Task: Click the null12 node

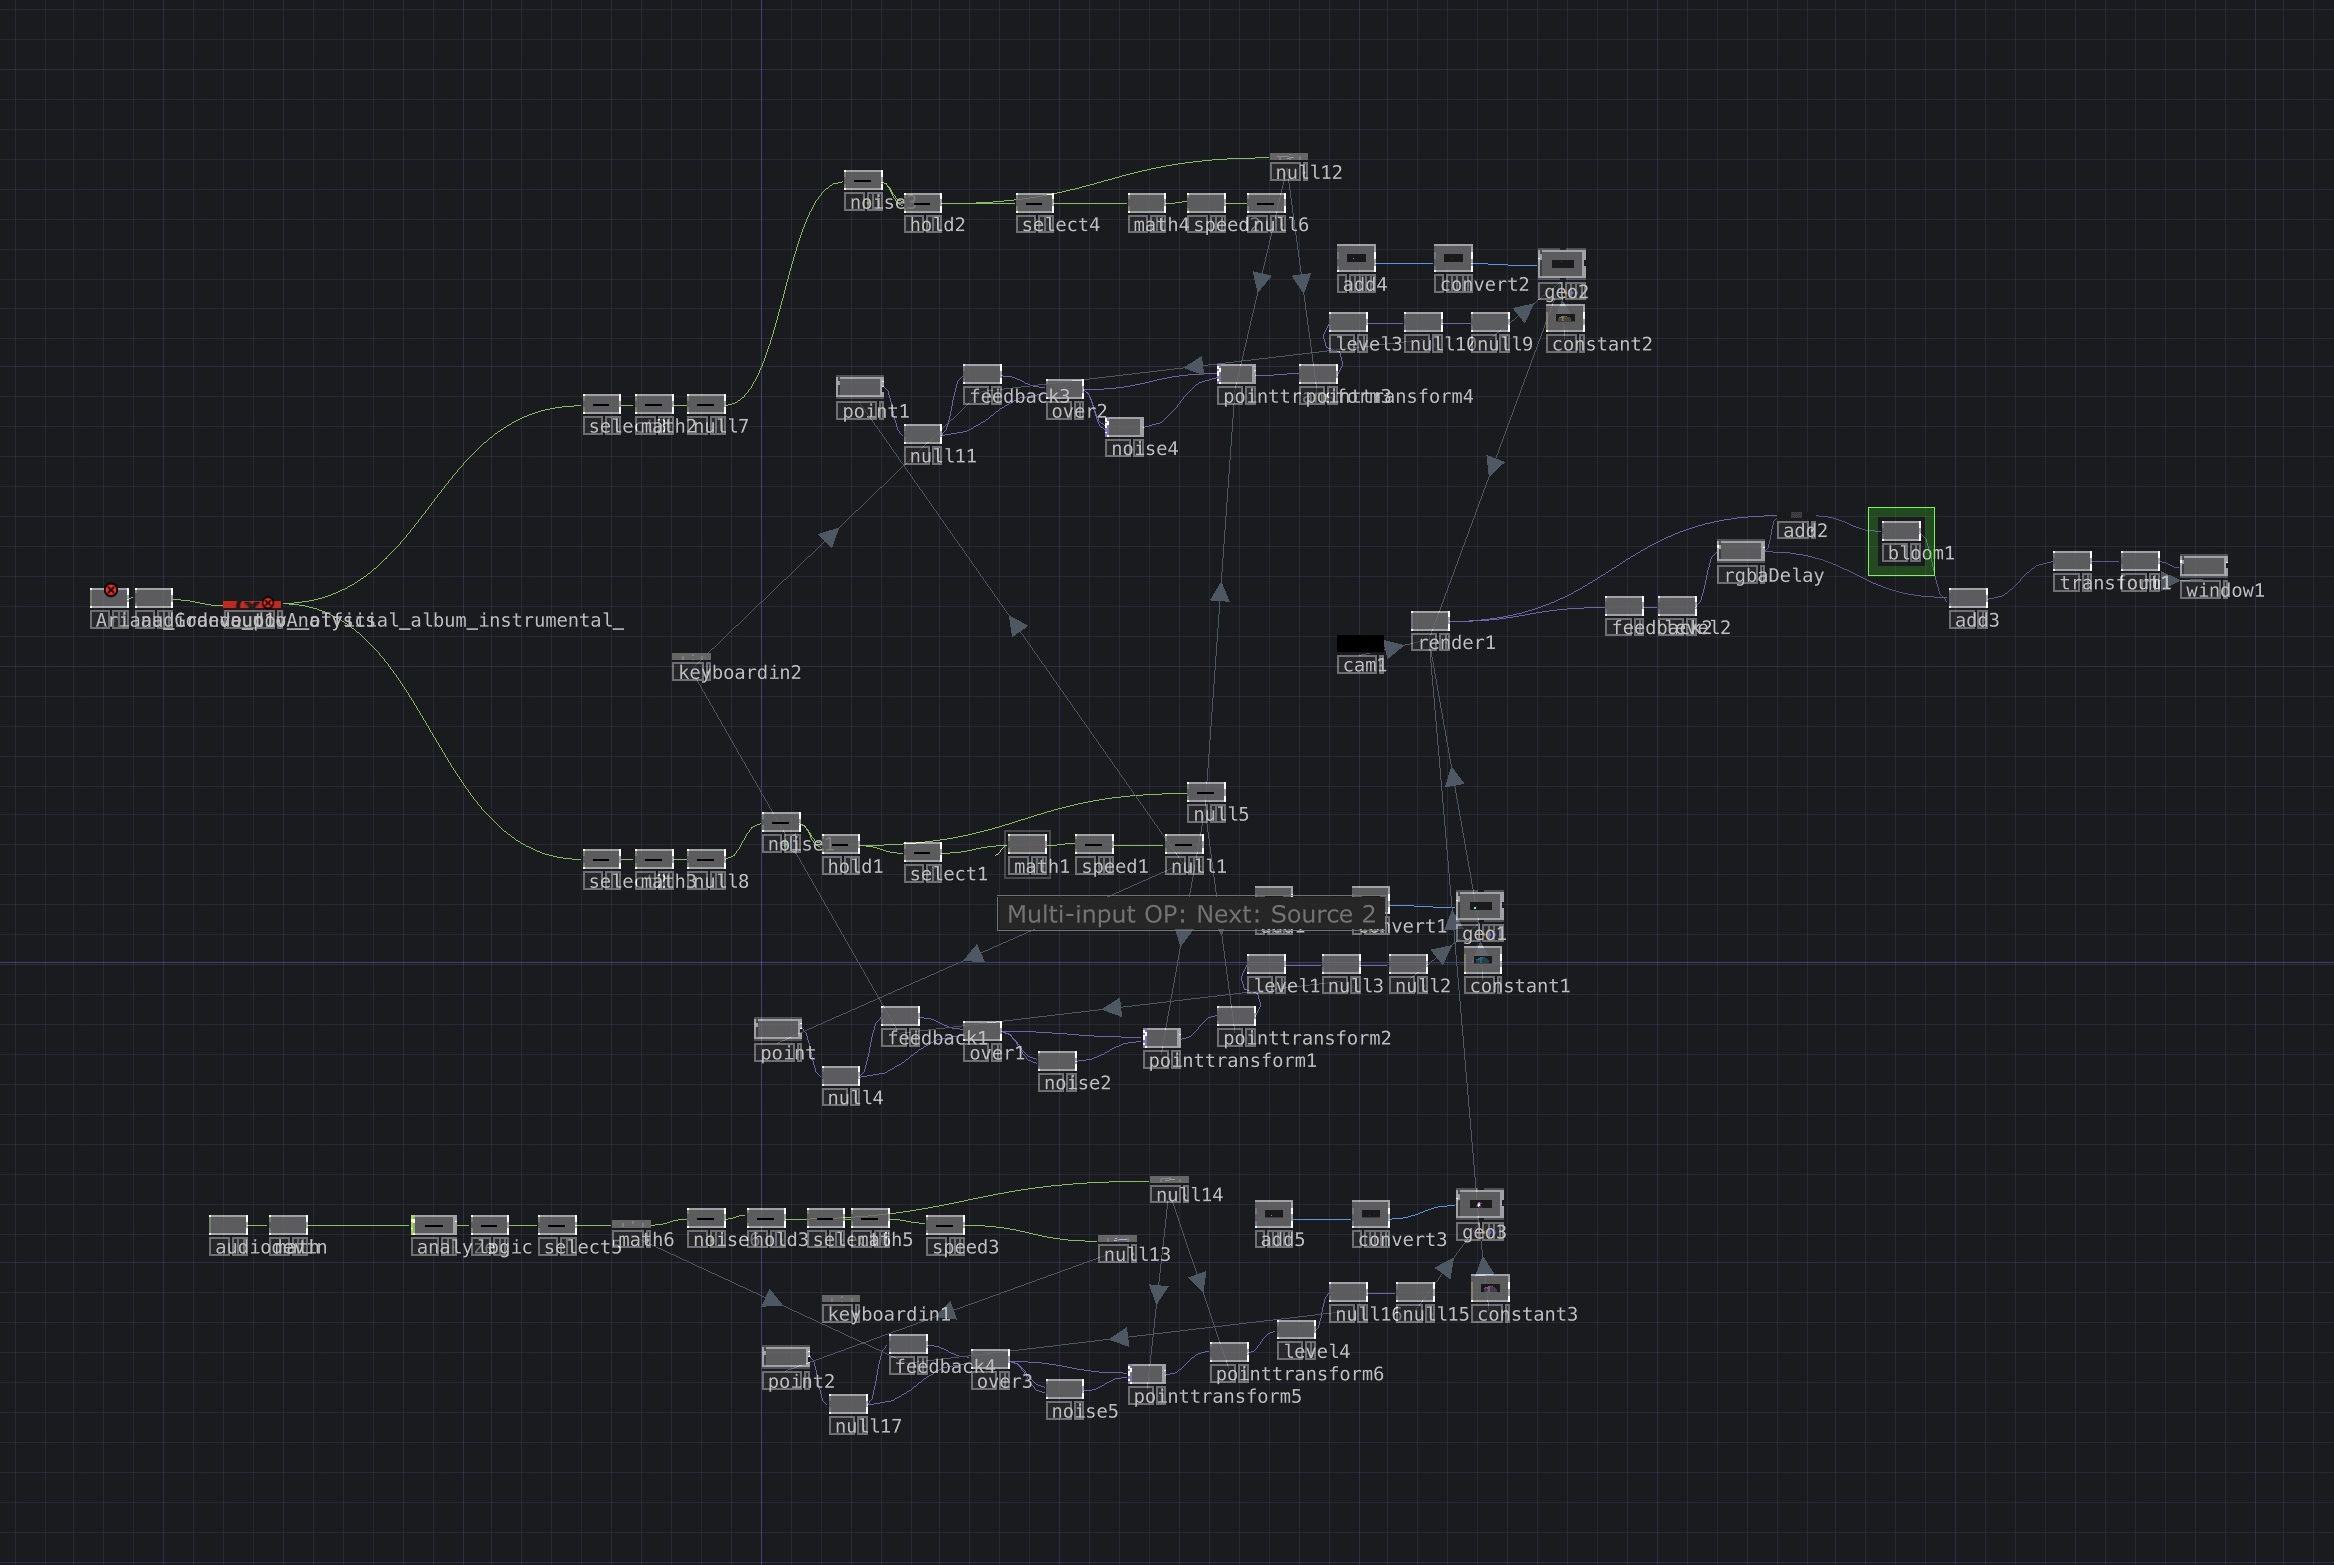Action: tap(1288, 158)
